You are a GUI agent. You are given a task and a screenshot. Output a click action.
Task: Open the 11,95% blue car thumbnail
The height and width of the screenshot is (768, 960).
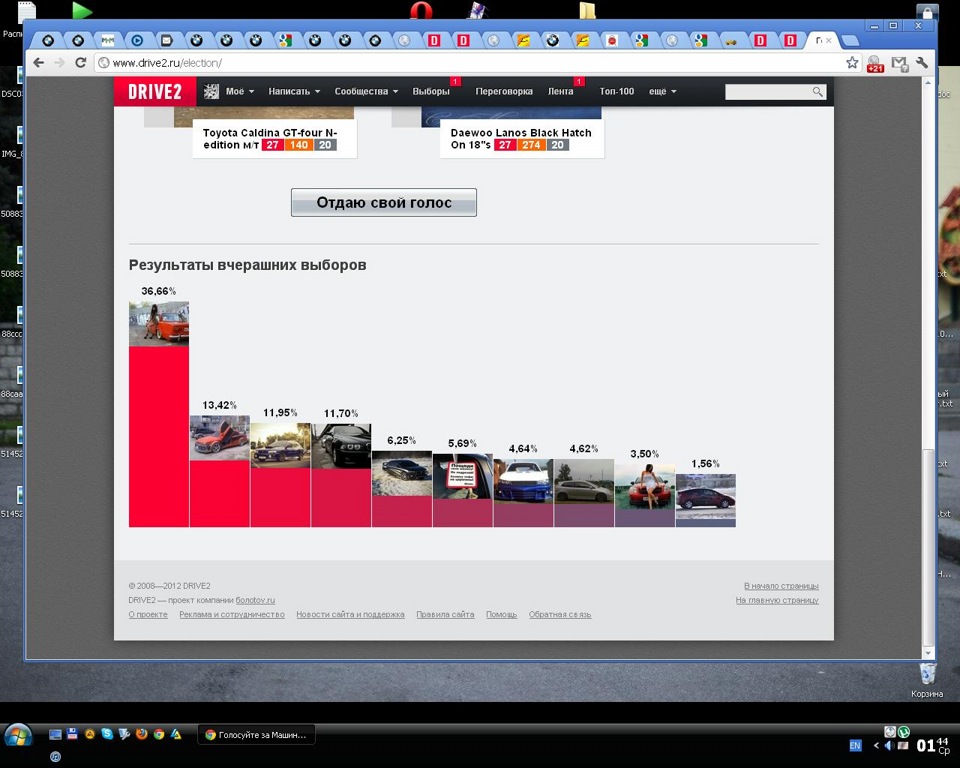(280, 445)
